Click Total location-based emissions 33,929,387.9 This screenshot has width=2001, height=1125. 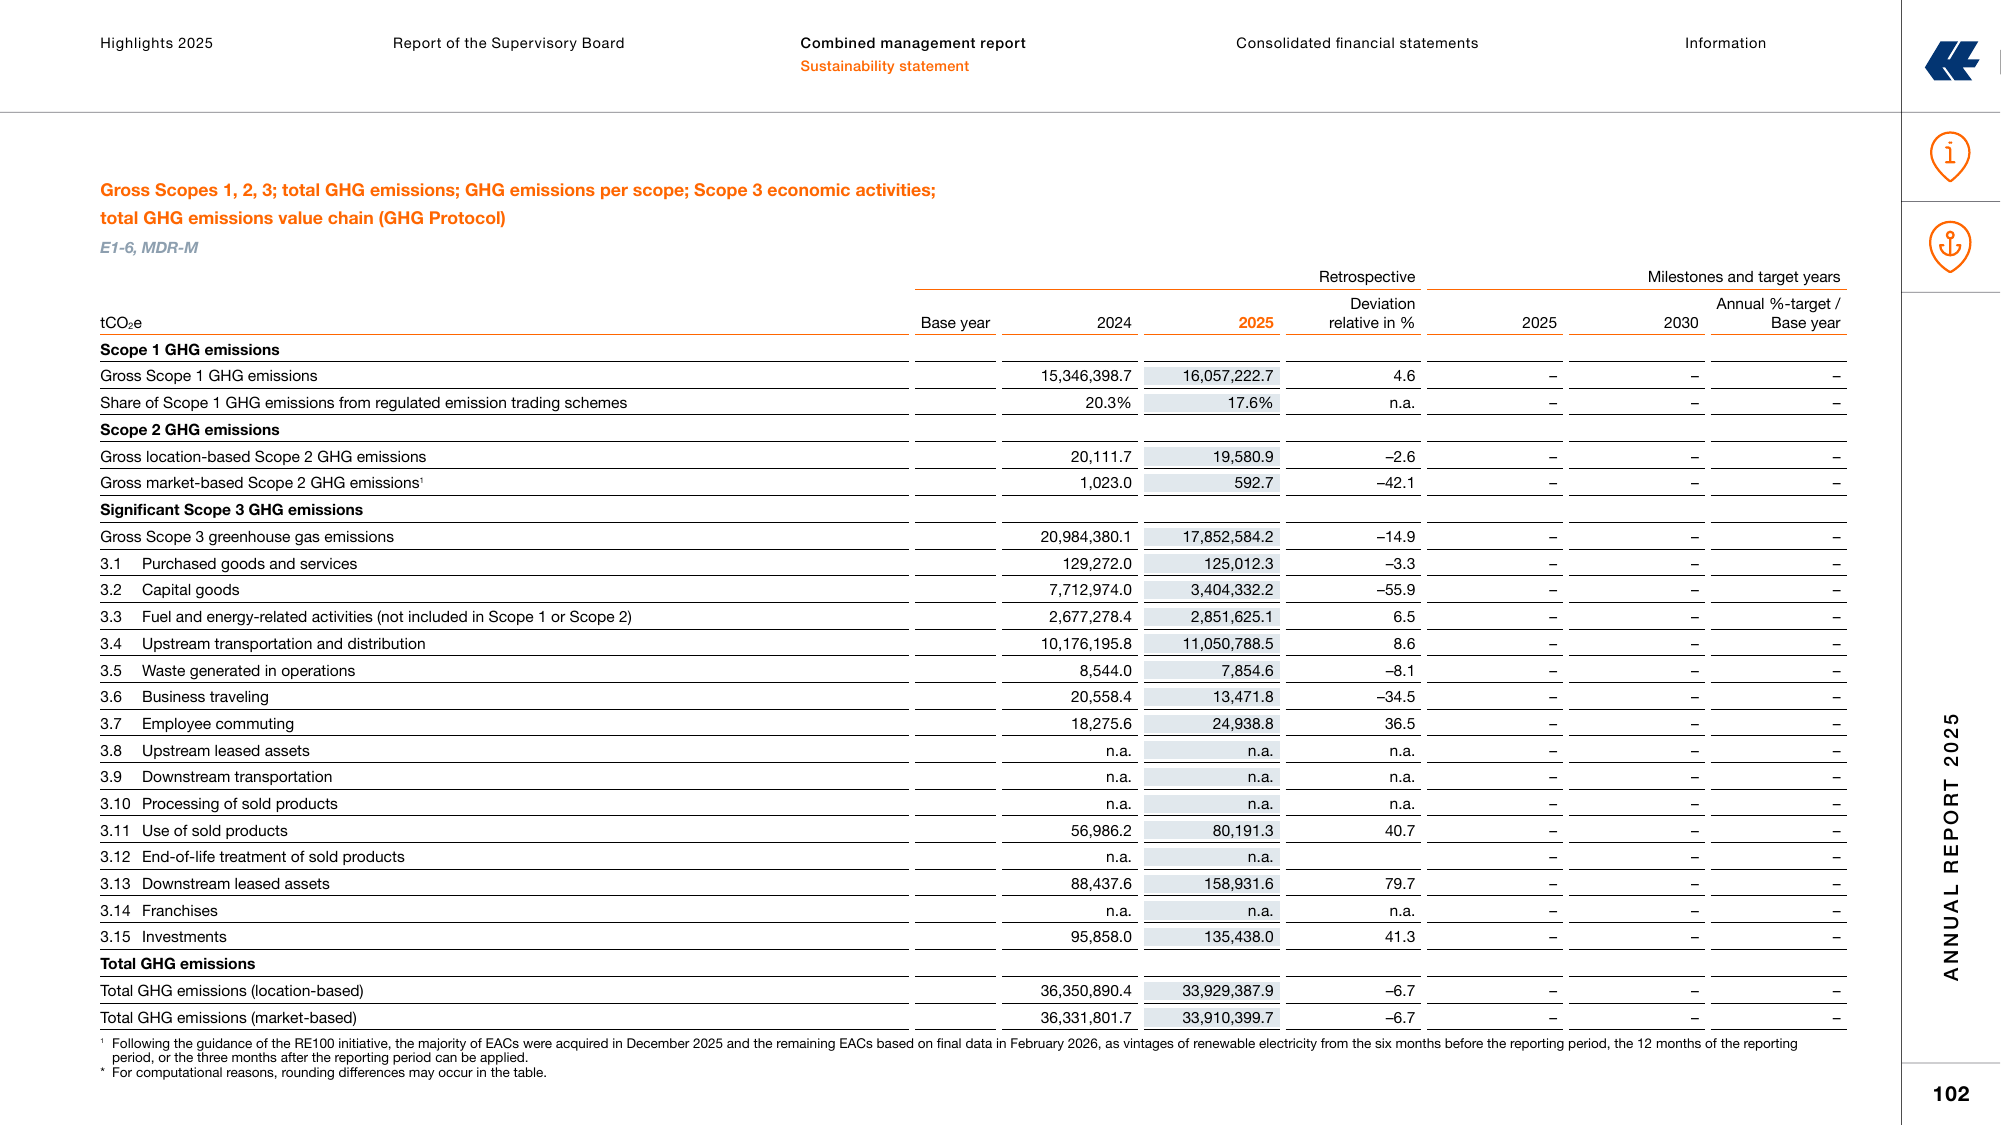[1228, 991]
